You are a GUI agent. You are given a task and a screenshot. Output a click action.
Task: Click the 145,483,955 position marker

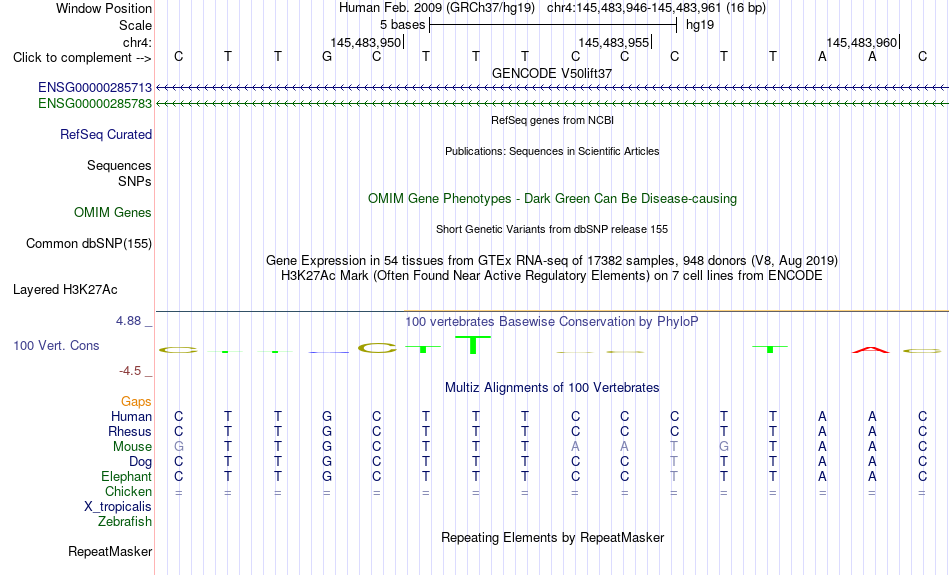point(614,42)
